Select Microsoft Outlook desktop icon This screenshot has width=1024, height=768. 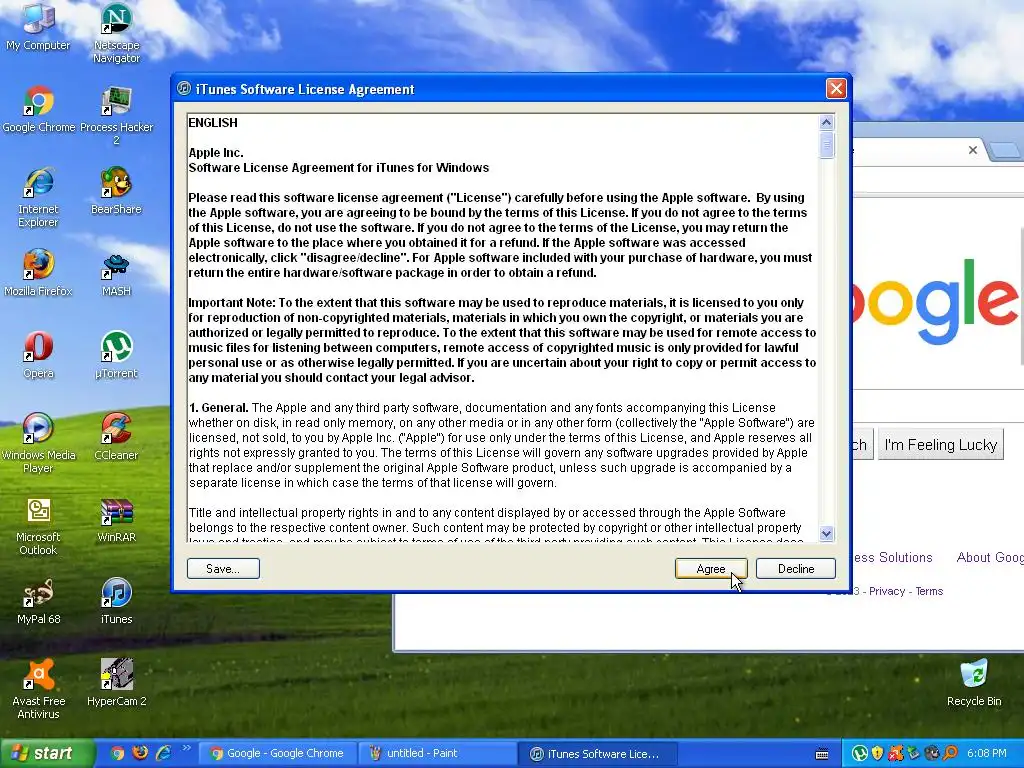[38, 526]
